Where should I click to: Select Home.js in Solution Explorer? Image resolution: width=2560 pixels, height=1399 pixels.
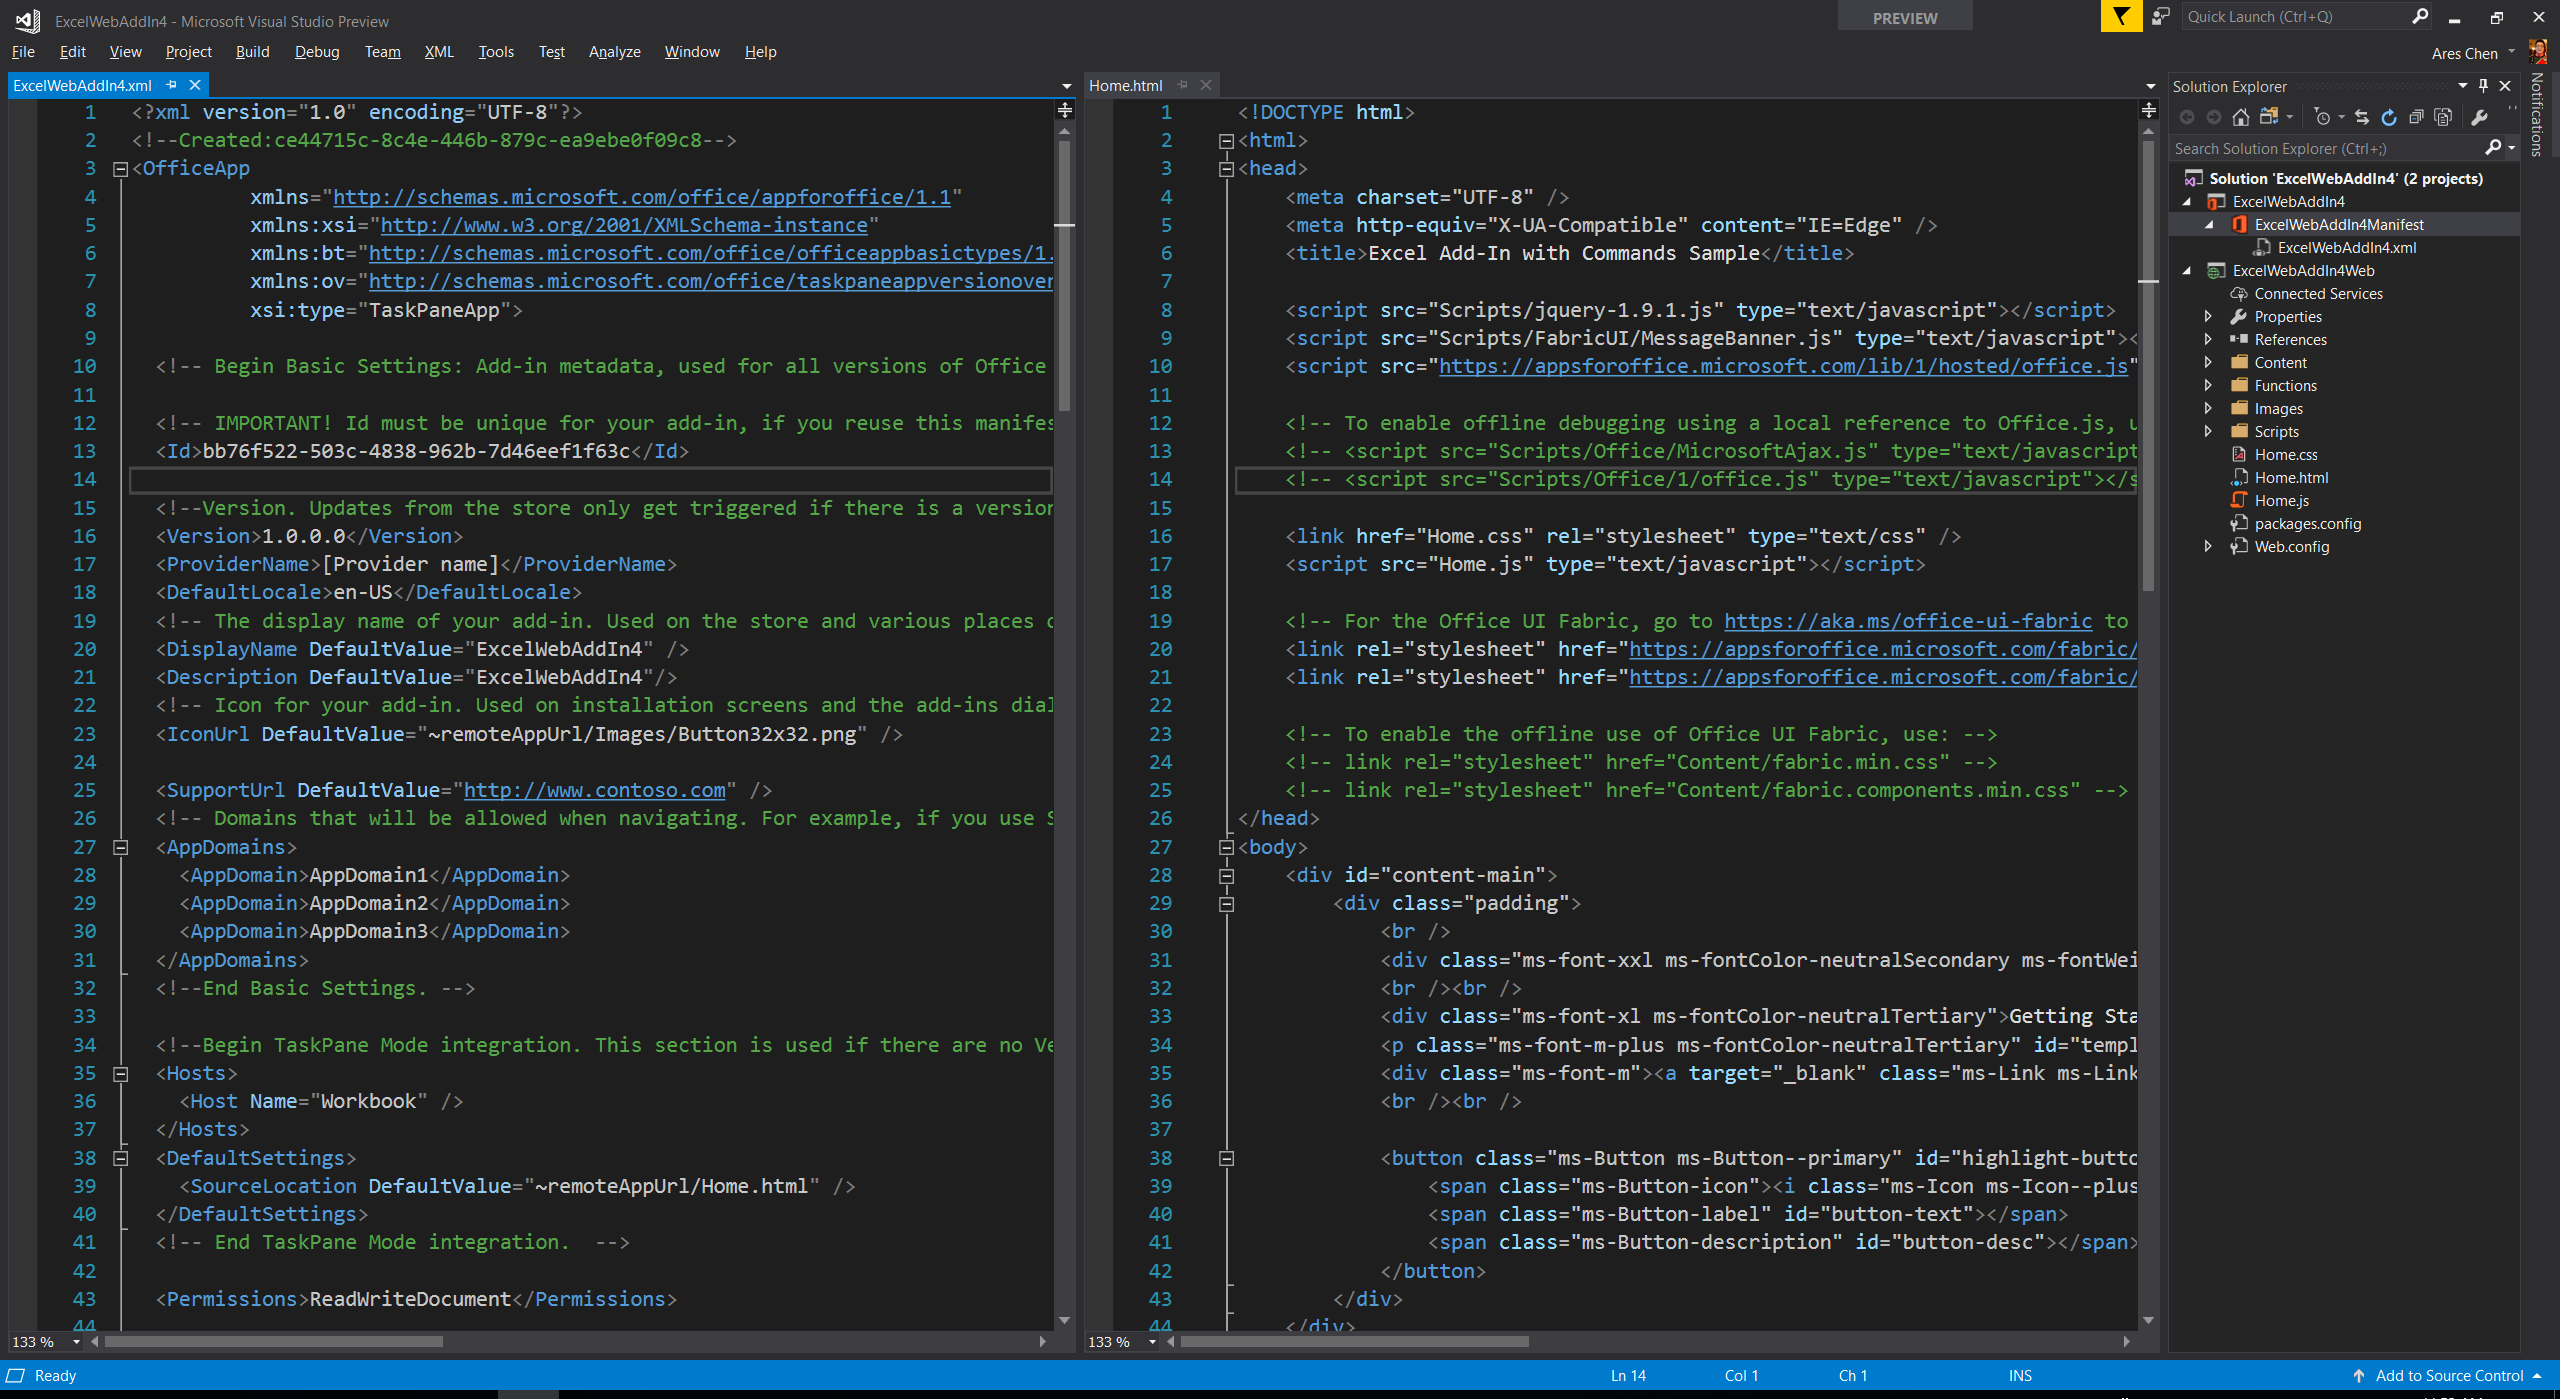point(2281,500)
